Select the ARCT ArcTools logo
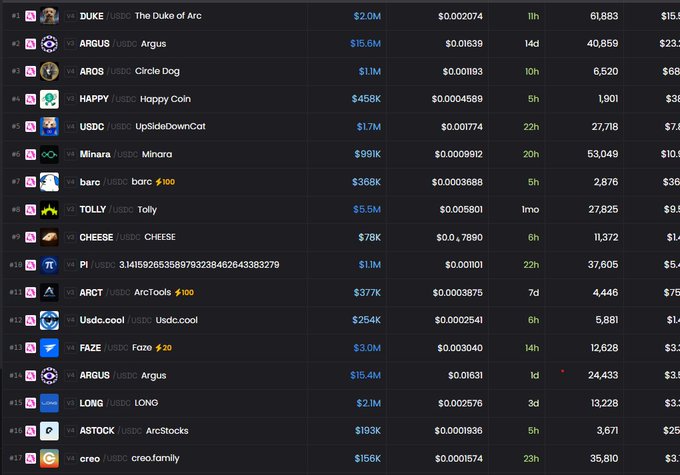The height and width of the screenshot is (475, 680). click(x=49, y=293)
